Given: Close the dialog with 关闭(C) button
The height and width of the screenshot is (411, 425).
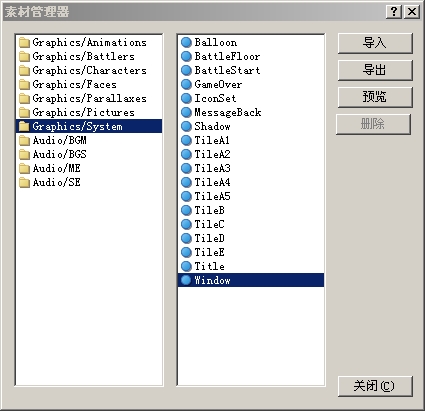Looking at the screenshot, I should pos(375,387).
